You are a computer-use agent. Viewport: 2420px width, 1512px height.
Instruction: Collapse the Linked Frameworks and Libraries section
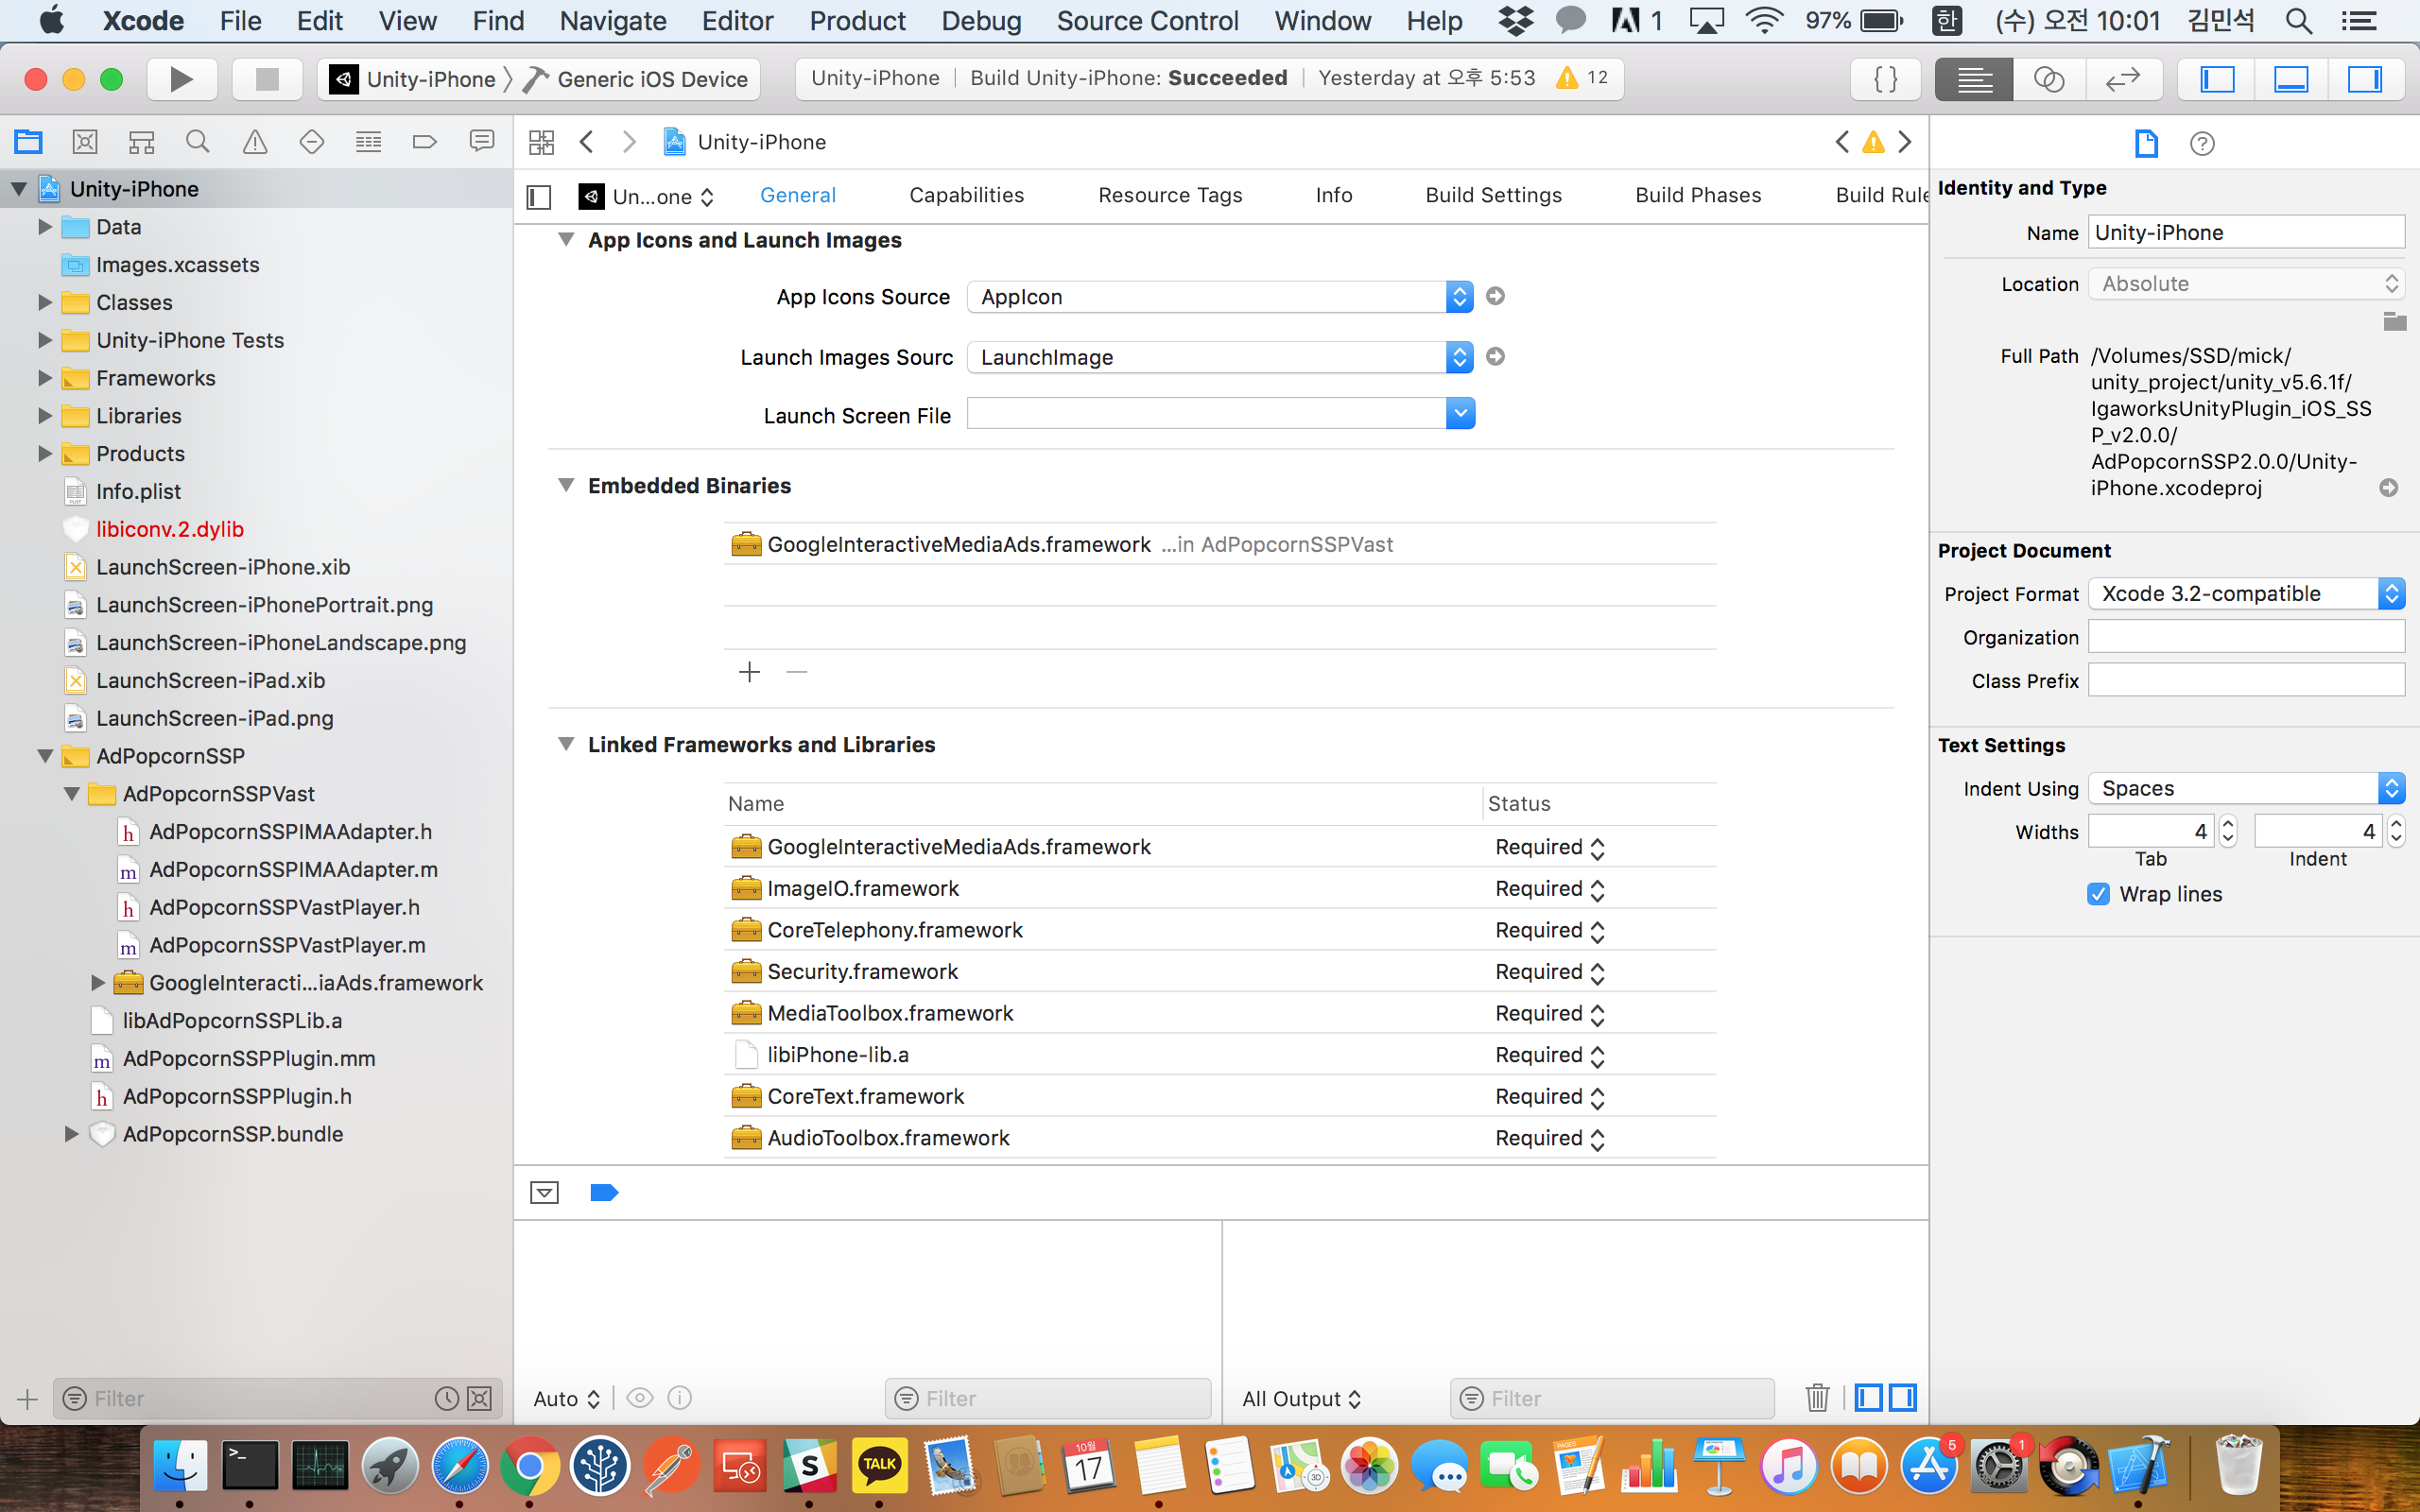click(566, 744)
